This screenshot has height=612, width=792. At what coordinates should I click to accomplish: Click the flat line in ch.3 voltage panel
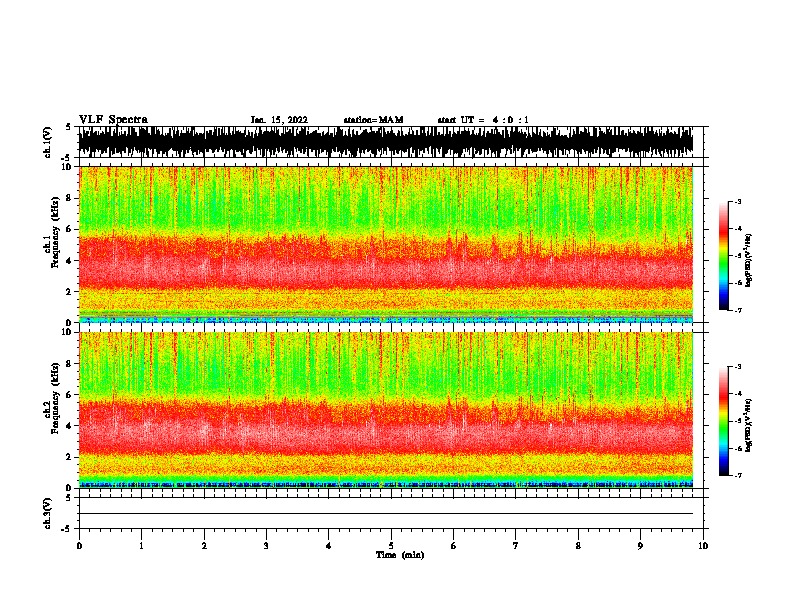tap(385, 514)
